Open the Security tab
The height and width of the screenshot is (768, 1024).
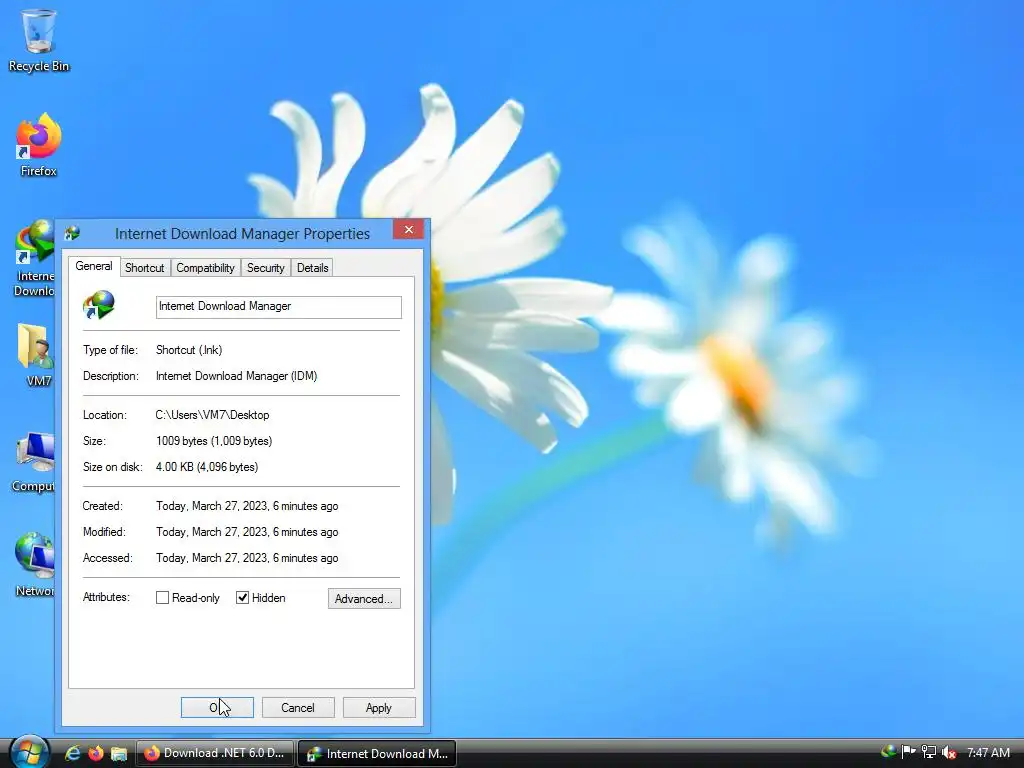point(265,268)
